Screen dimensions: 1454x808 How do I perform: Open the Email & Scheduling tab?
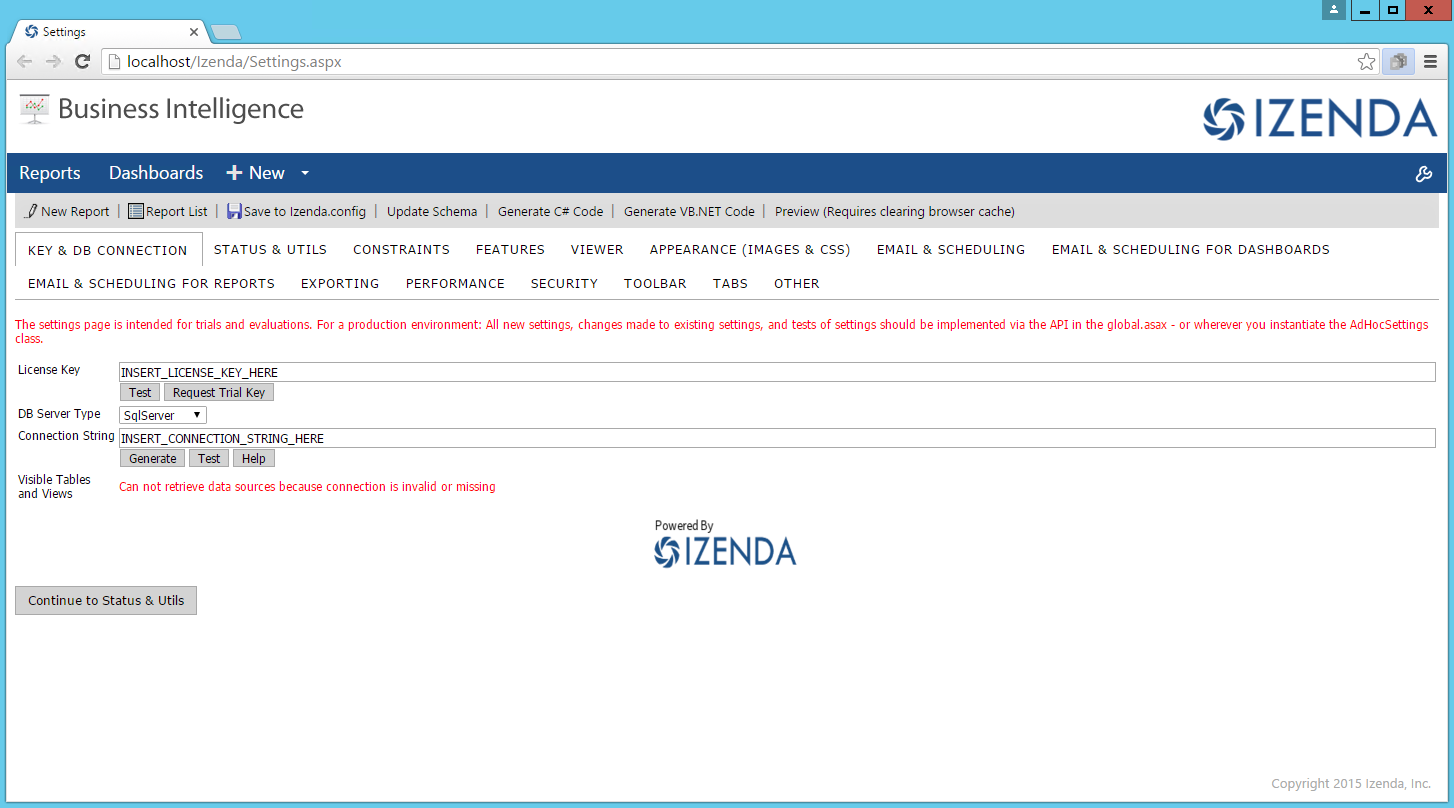click(951, 250)
